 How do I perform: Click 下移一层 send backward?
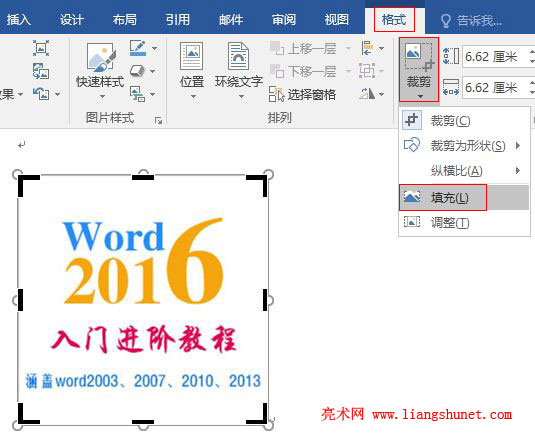point(303,71)
